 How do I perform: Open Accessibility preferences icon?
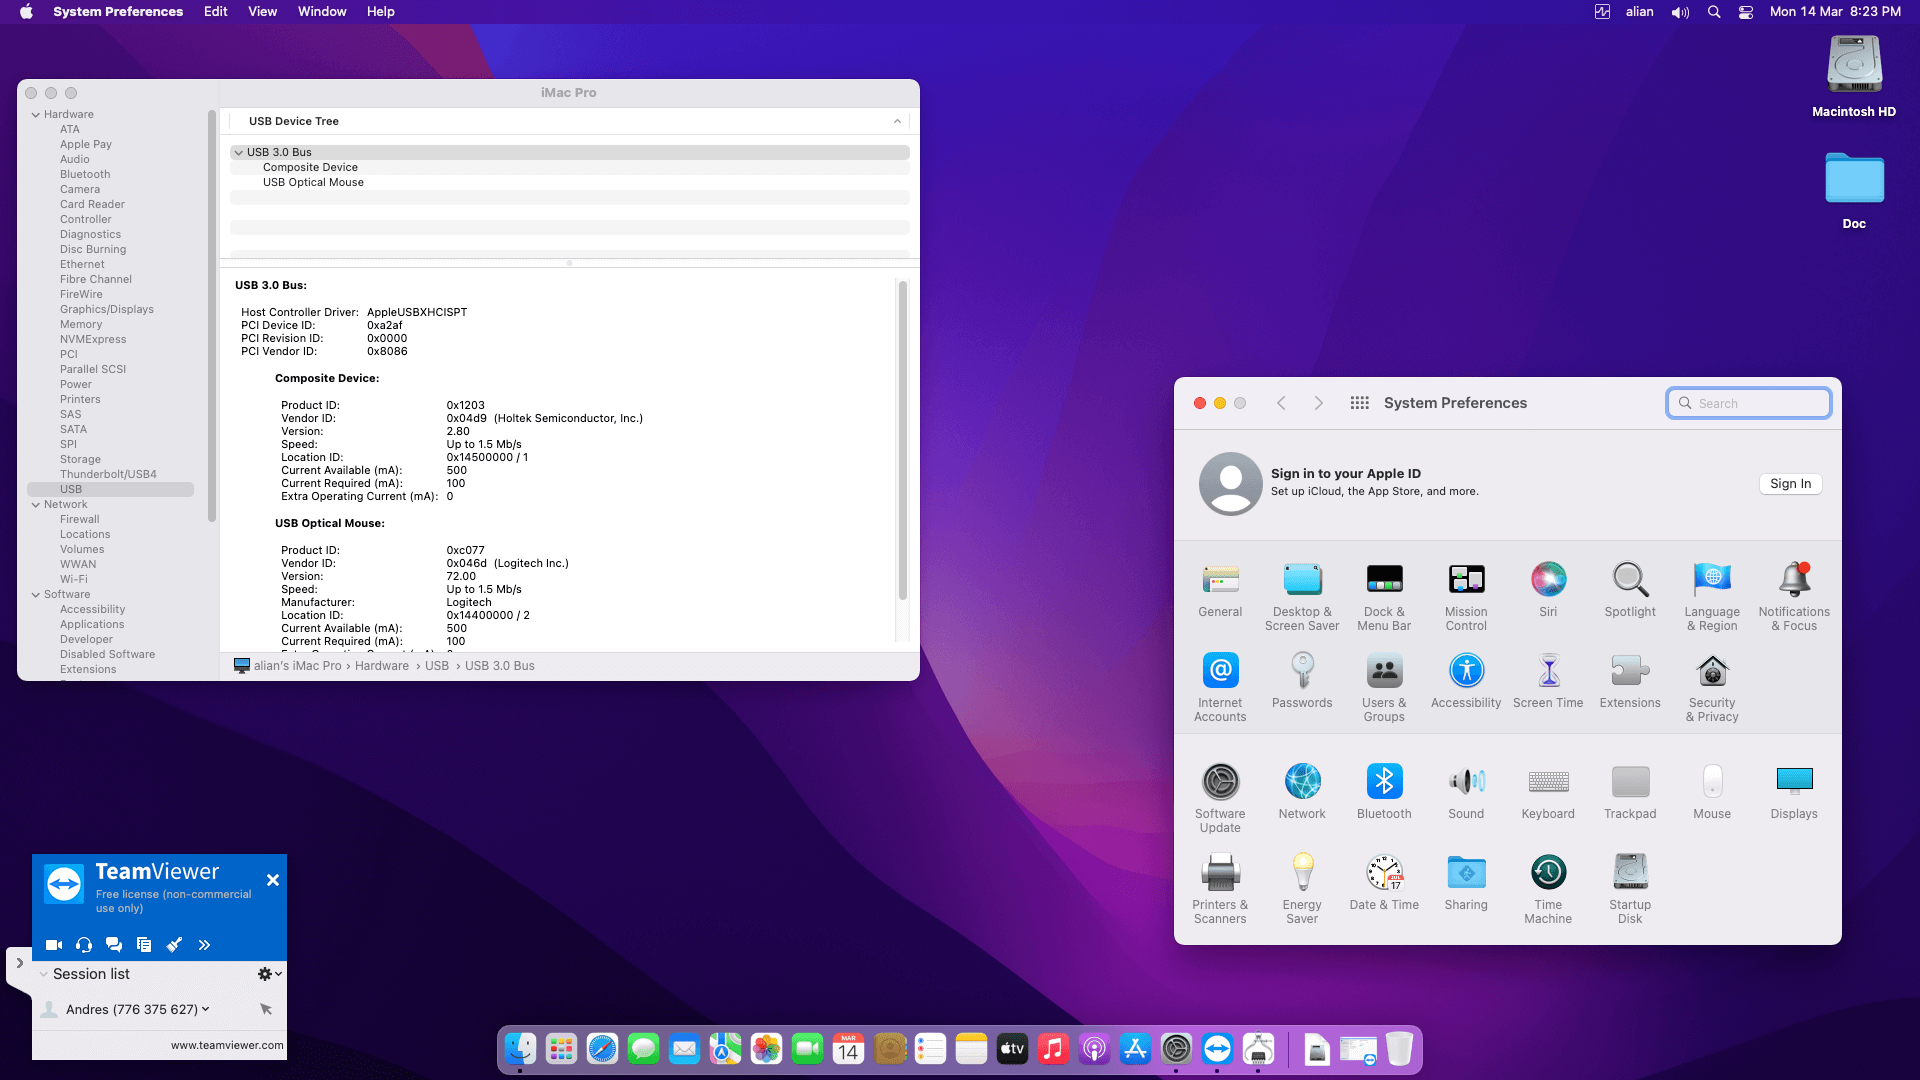[x=1466, y=670]
